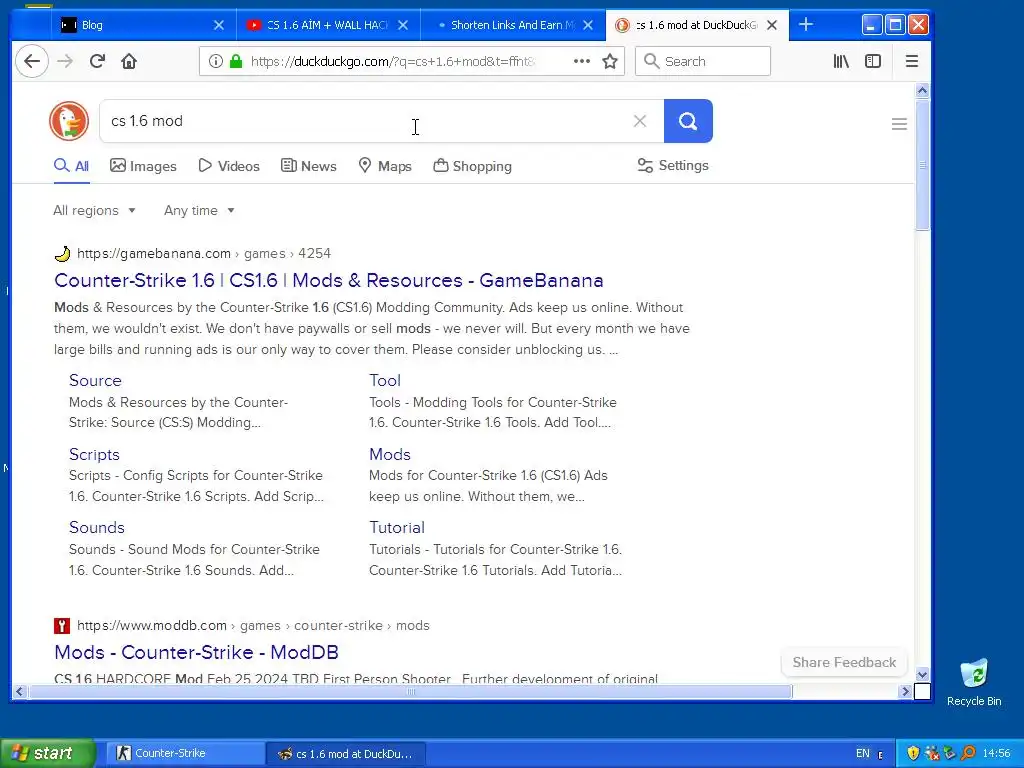
Task: Expand the Any time filter
Action: pyautogui.click(x=199, y=210)
